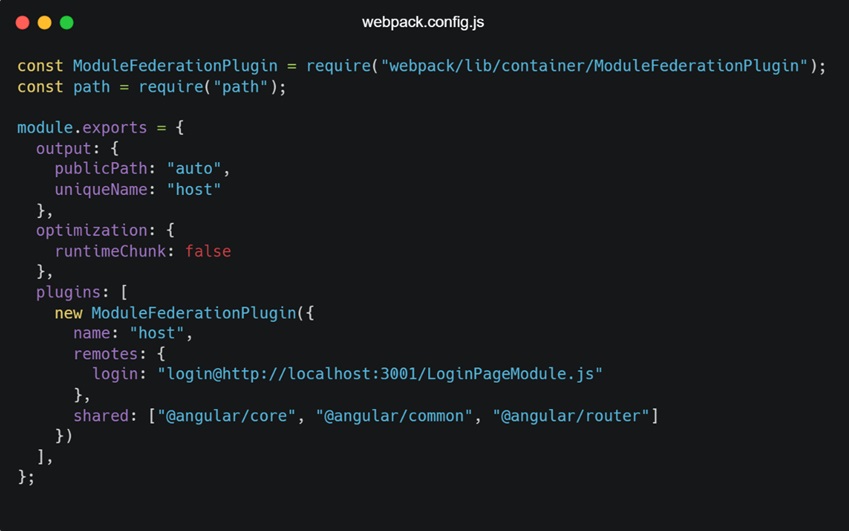This screenshot has height=531, width=849.
Task: Click the "@angular/router" shared entry
Action: 571,415
